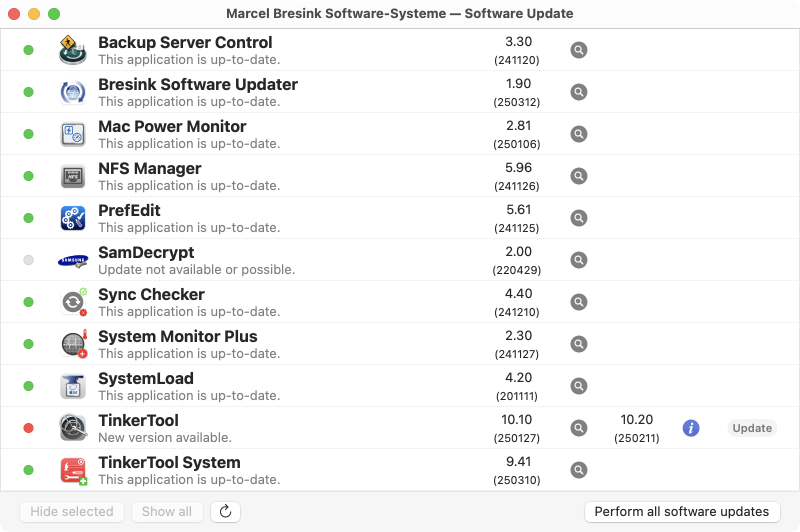Click the gray status dot beside SamDecrypt
Image resolution: width=800 pixels, height=532 pixels.
pos(29,260)
